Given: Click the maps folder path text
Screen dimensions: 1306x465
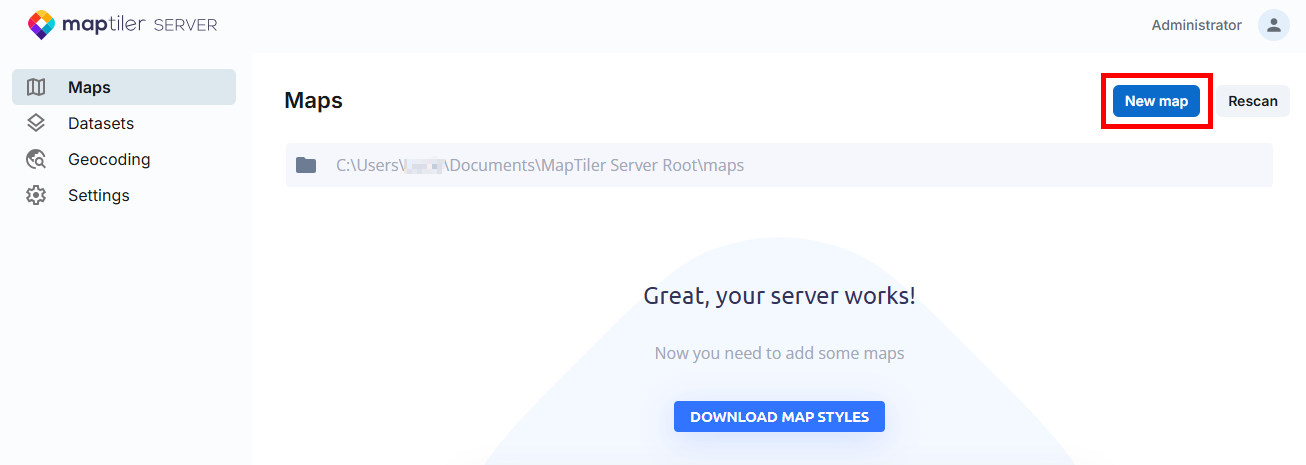Looking at the screenshot, I should tap(540, 165).
